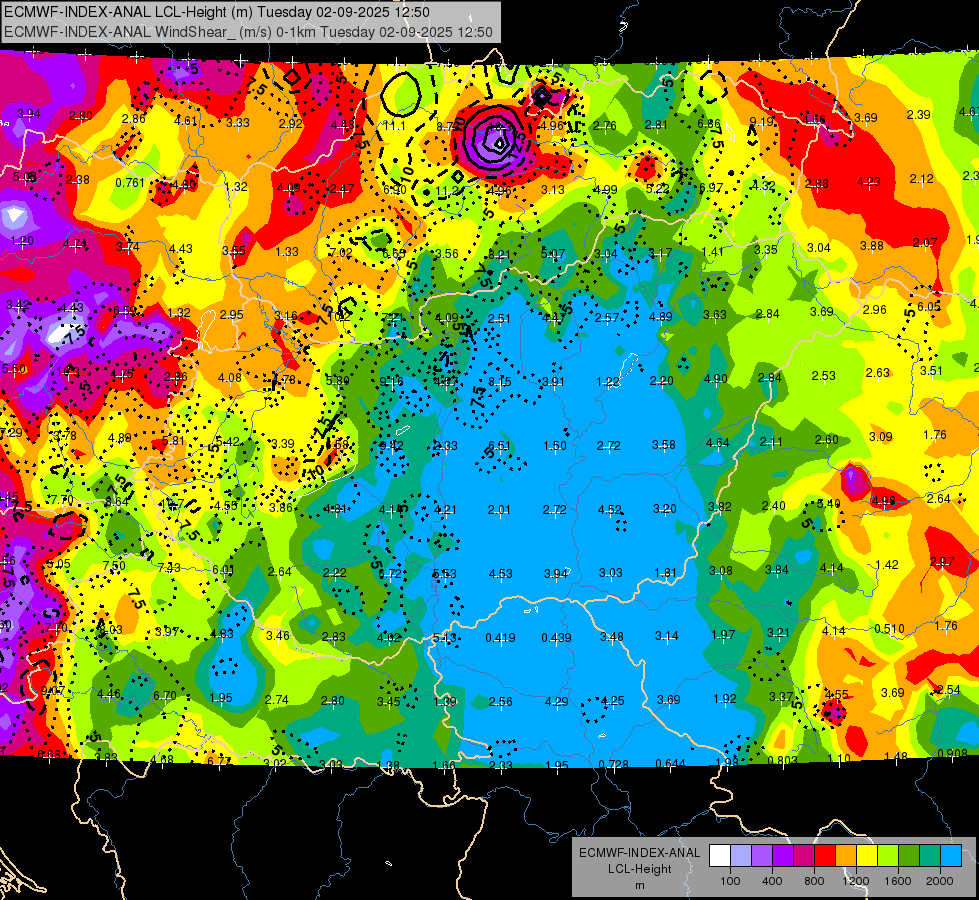Click the wind shear value 0.728

click(614, 764)
